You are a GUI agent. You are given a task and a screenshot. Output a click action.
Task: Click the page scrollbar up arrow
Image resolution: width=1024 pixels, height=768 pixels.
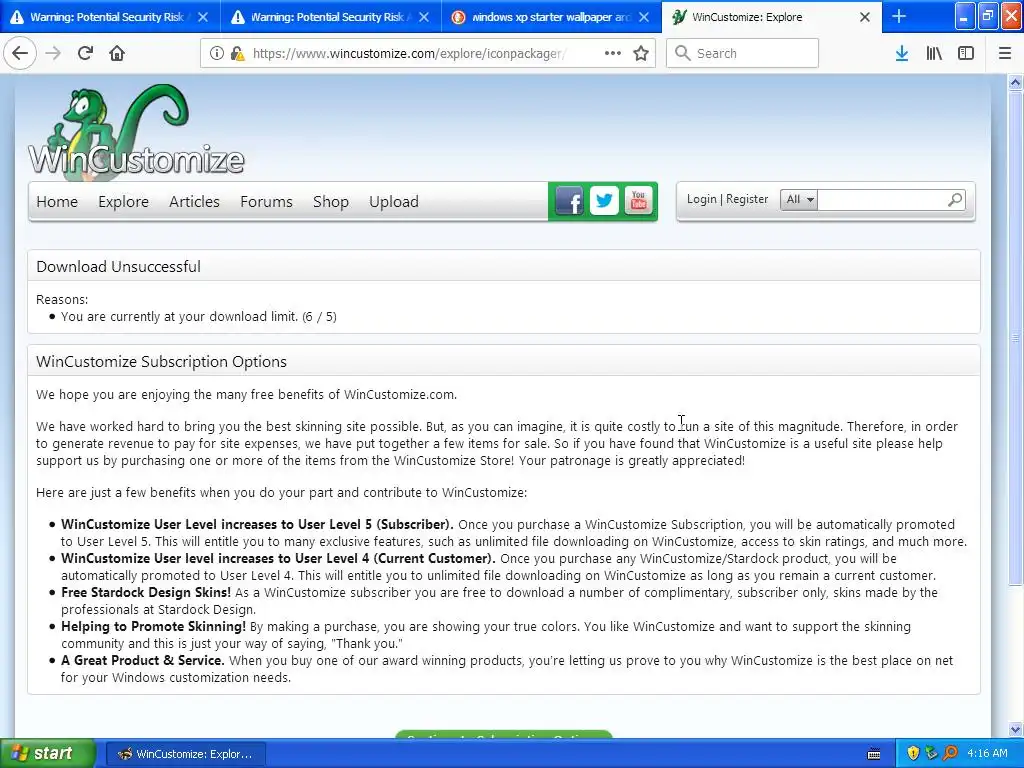[x=1015, y=82]
